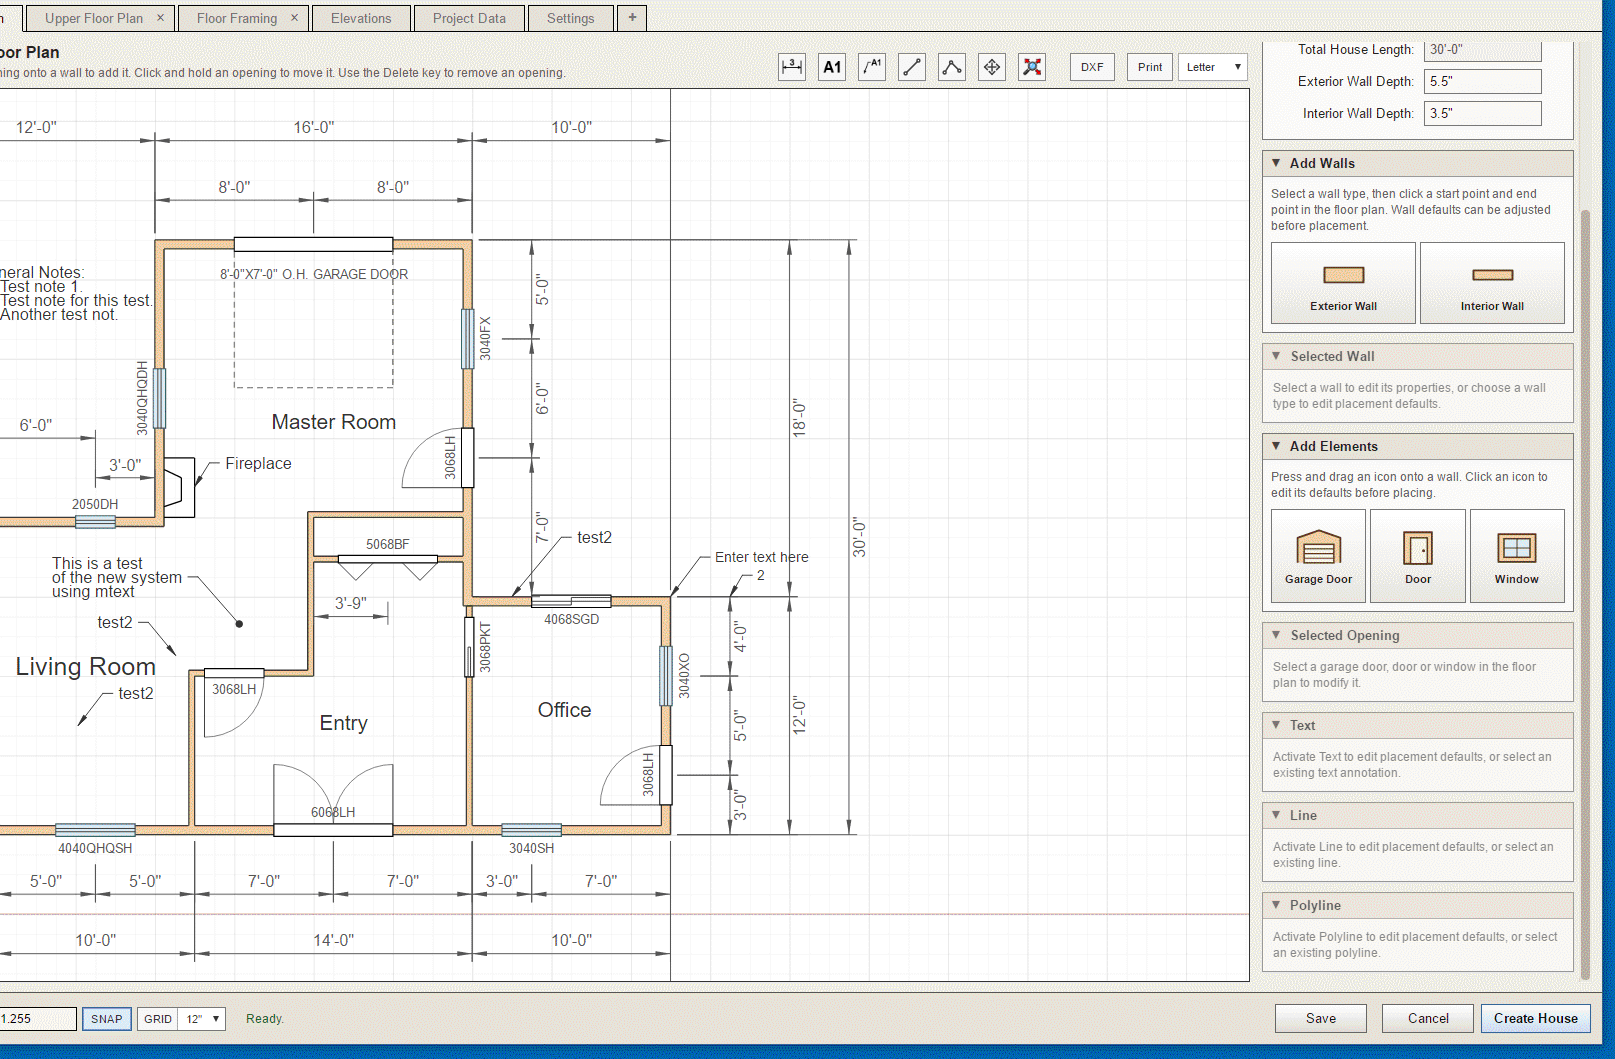Select the dimension tool icon
1615x1059 pixels.
(x=792, y=67)
